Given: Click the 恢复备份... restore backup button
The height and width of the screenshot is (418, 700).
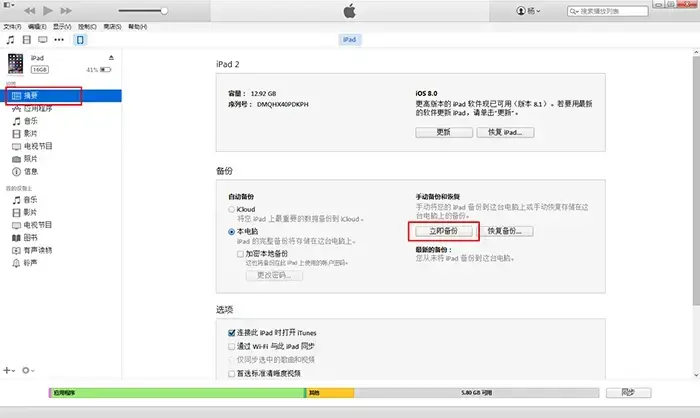Looking at the screenshot, I should 504,231.
